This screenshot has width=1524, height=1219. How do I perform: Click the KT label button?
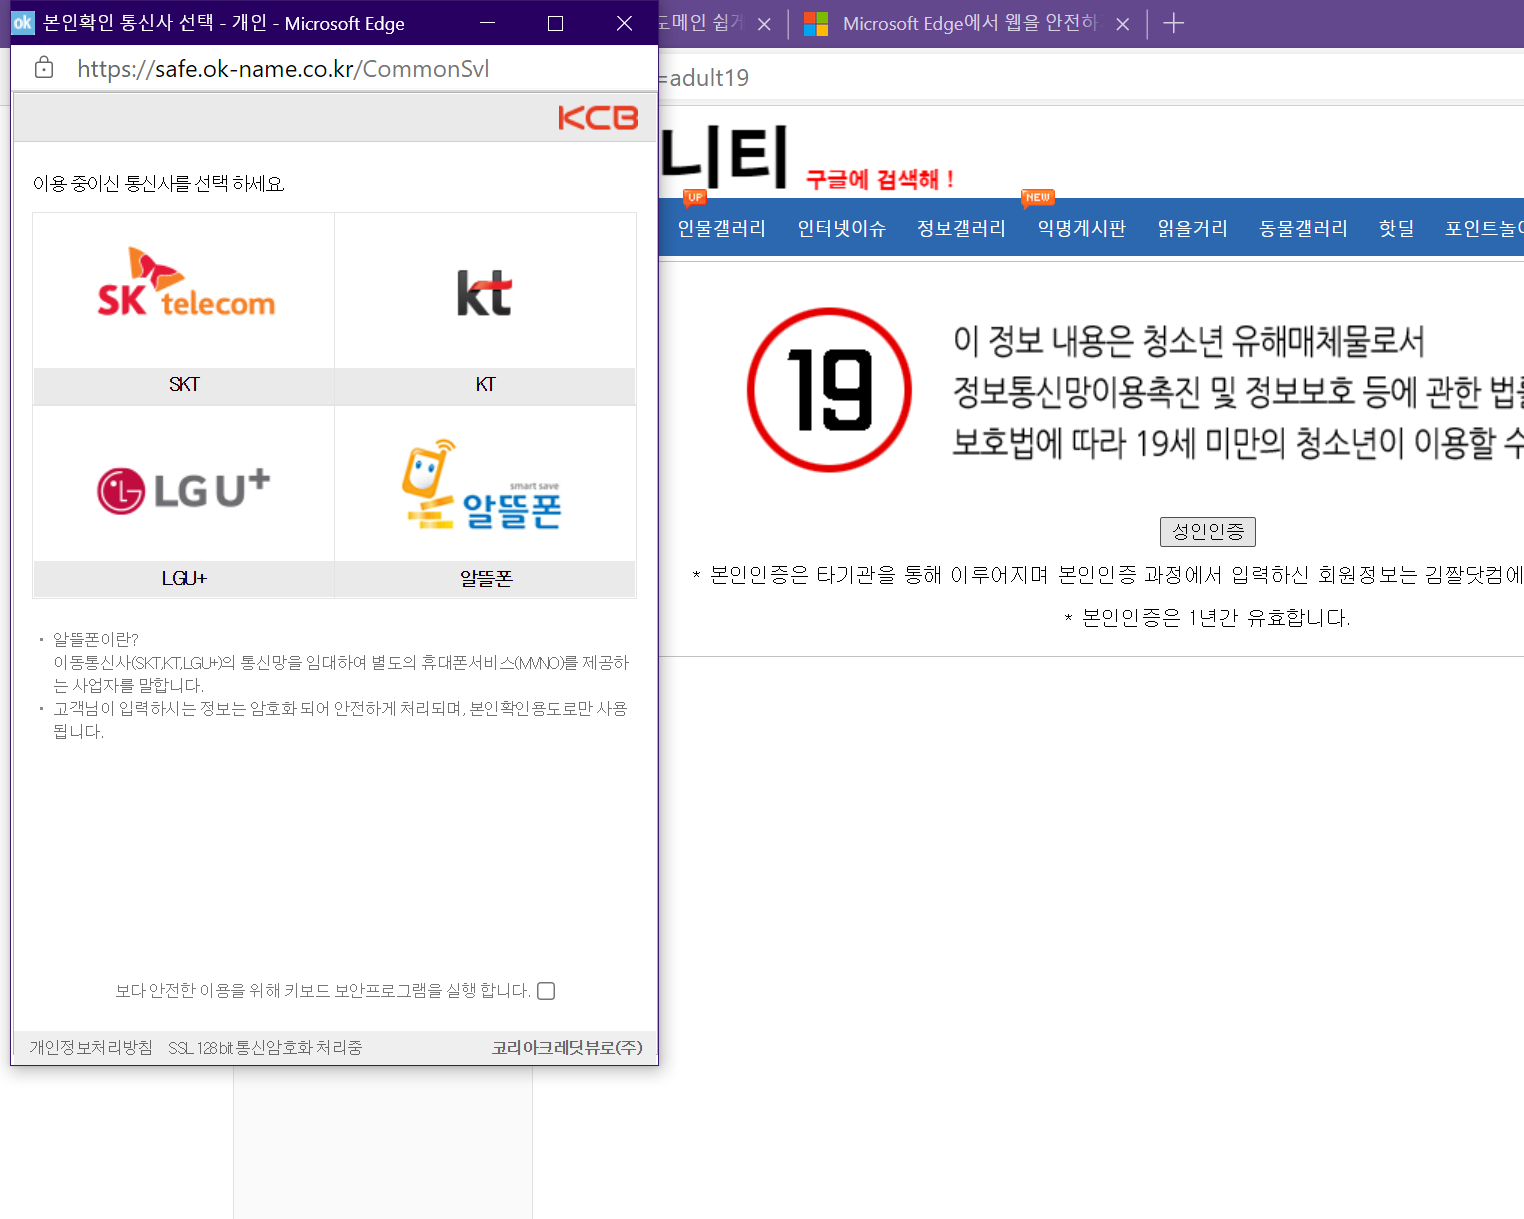tap(485, 385)
